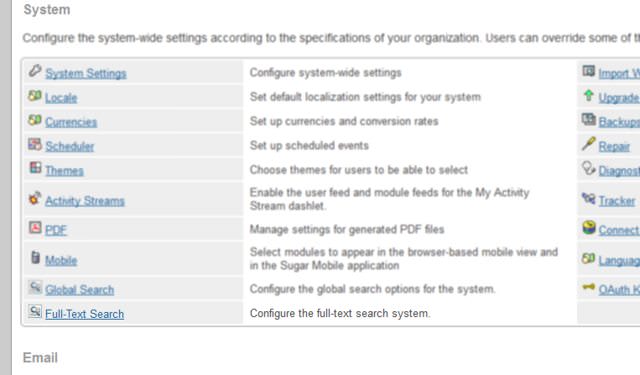640x375 pixels.
Task: Open the Upgrade link
Action: click(x=619, y=98)
